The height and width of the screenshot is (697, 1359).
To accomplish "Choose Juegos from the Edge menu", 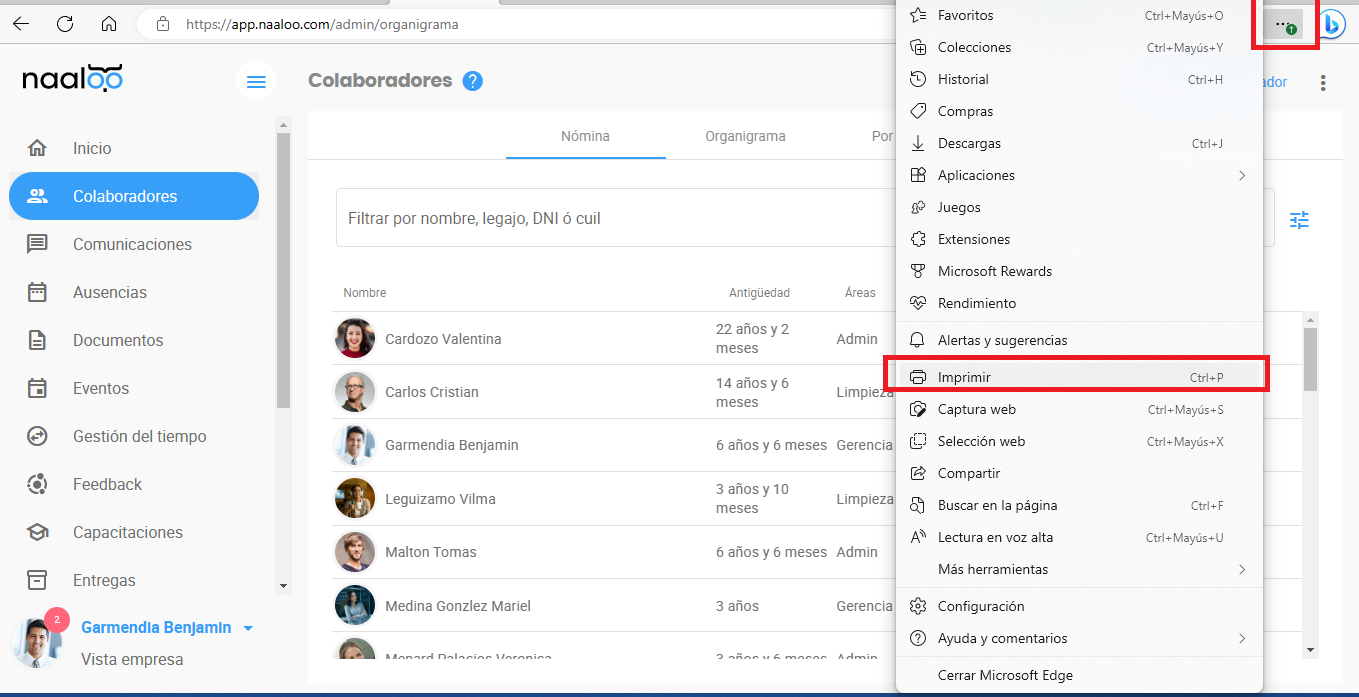I will pyautogui.click(x=1079, y=207).
